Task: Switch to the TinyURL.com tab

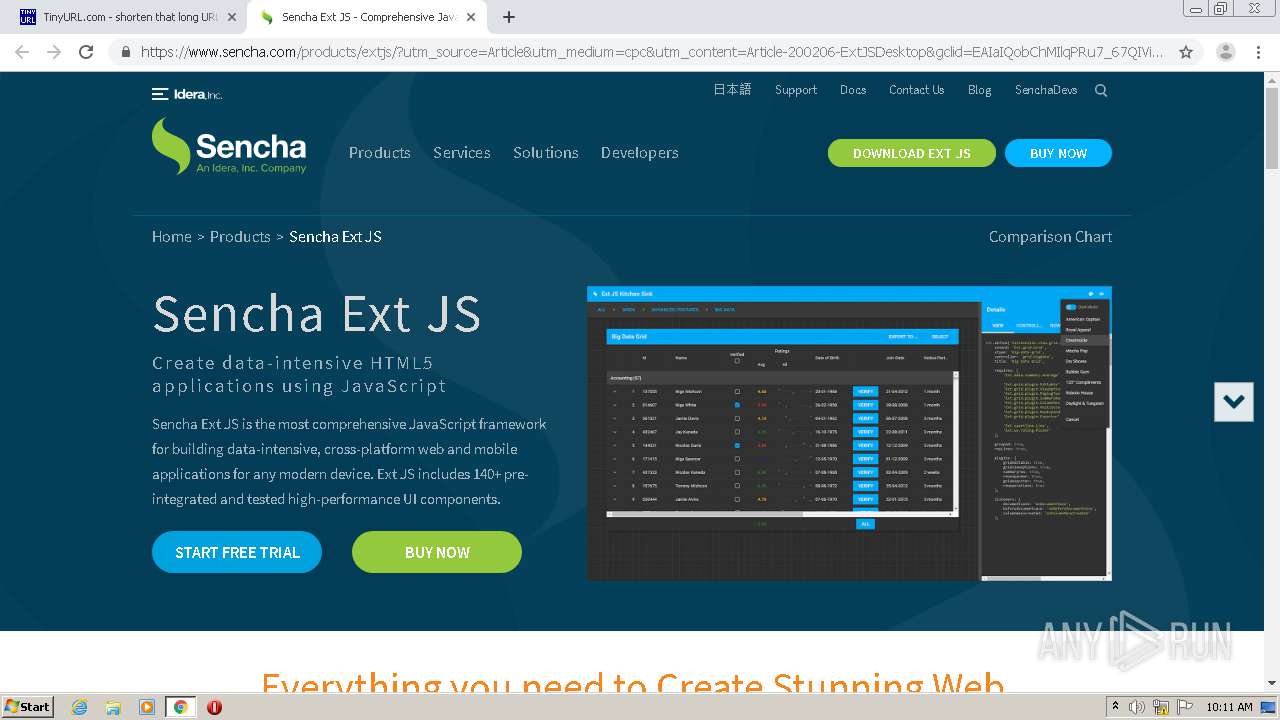Action: pos(128,17)
